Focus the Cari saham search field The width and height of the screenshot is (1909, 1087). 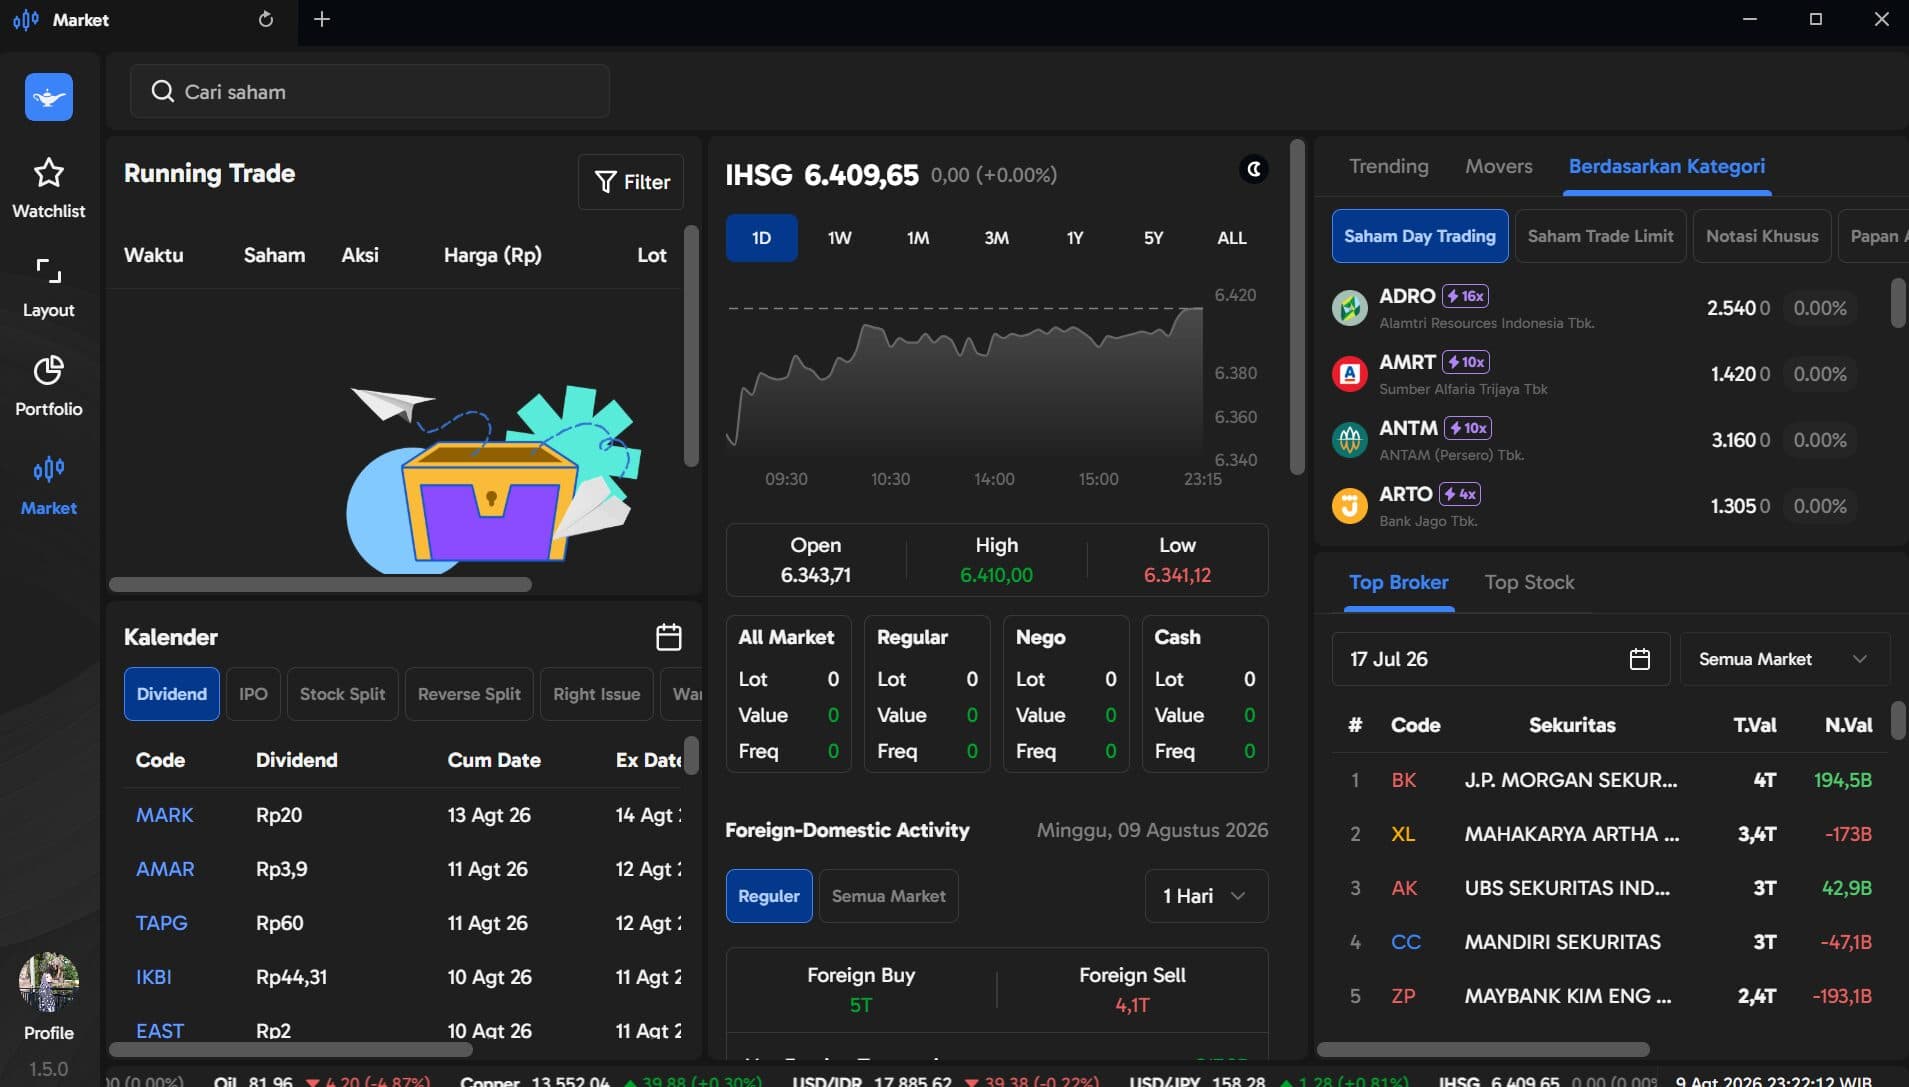coord(370,92)
